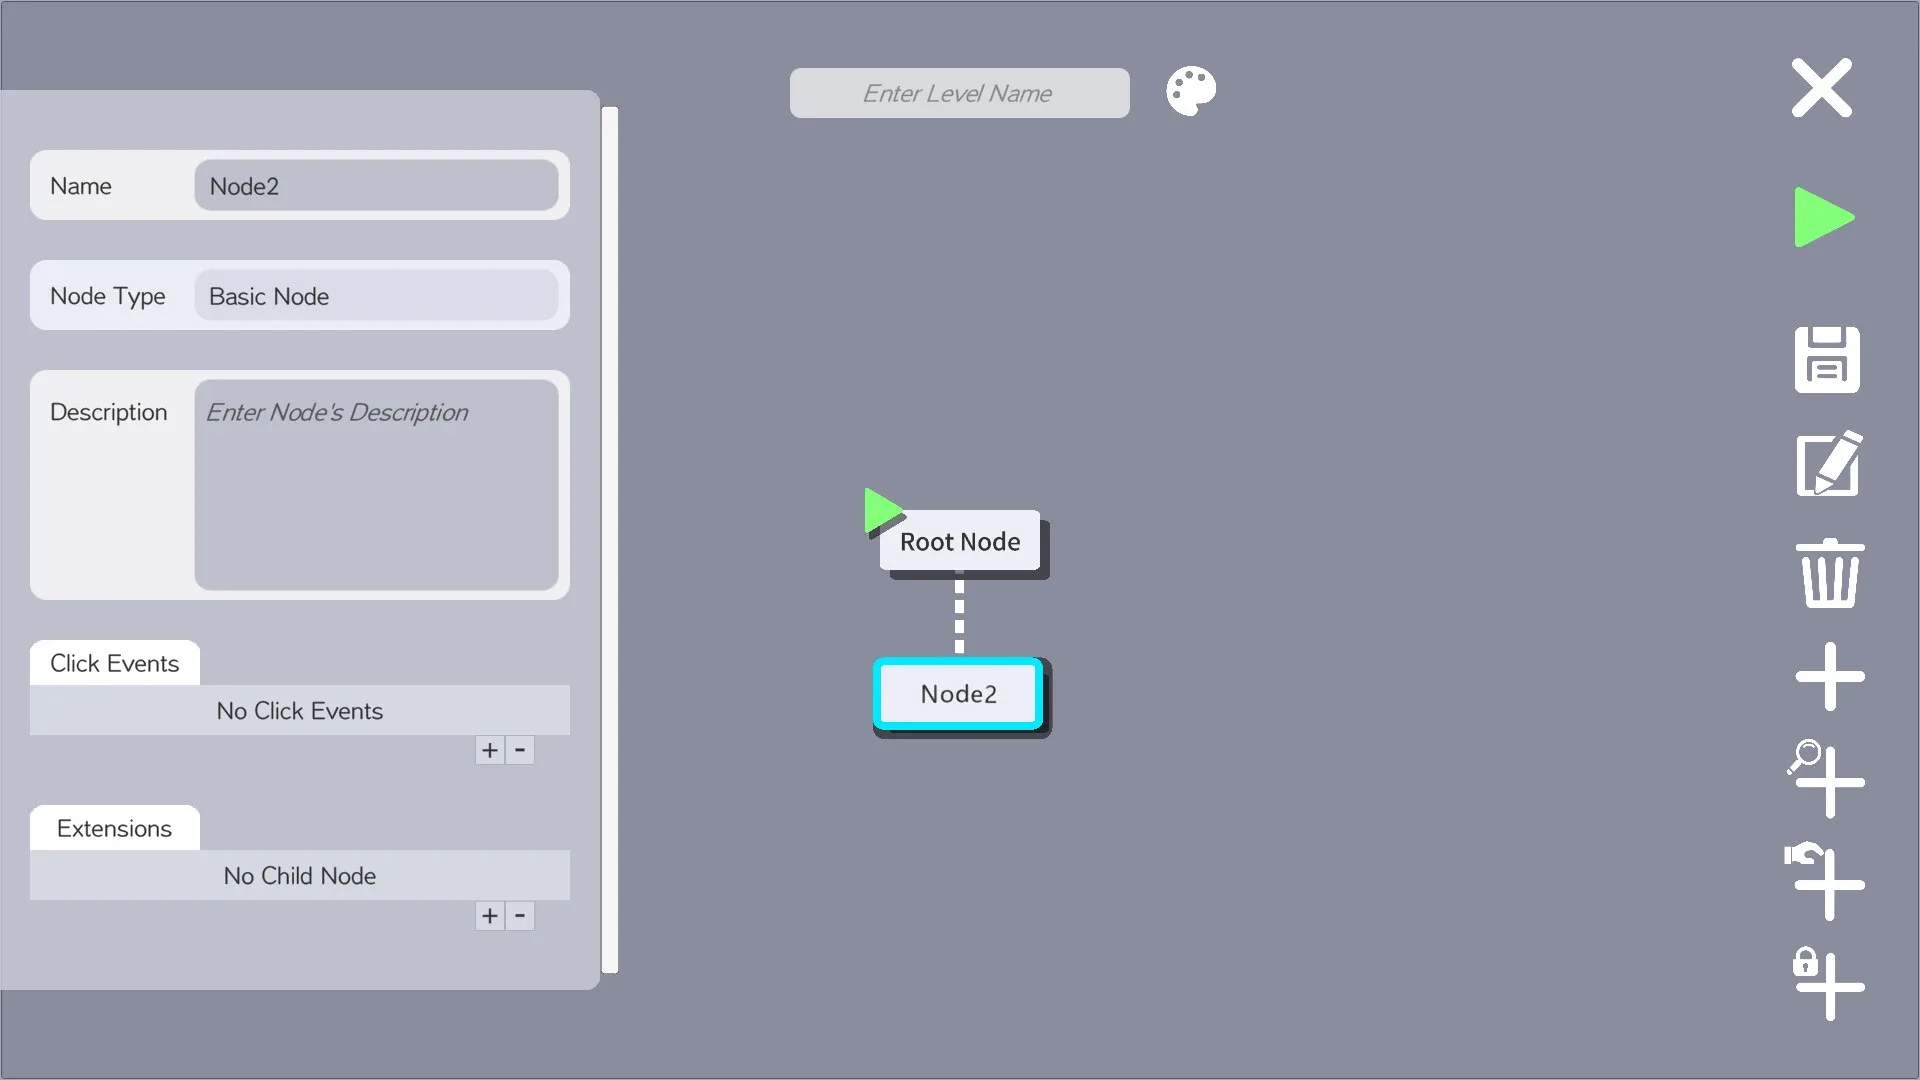The image size is (1920, 1080).
Task: Click the hand plus node icon
Action: [1827, 882]
